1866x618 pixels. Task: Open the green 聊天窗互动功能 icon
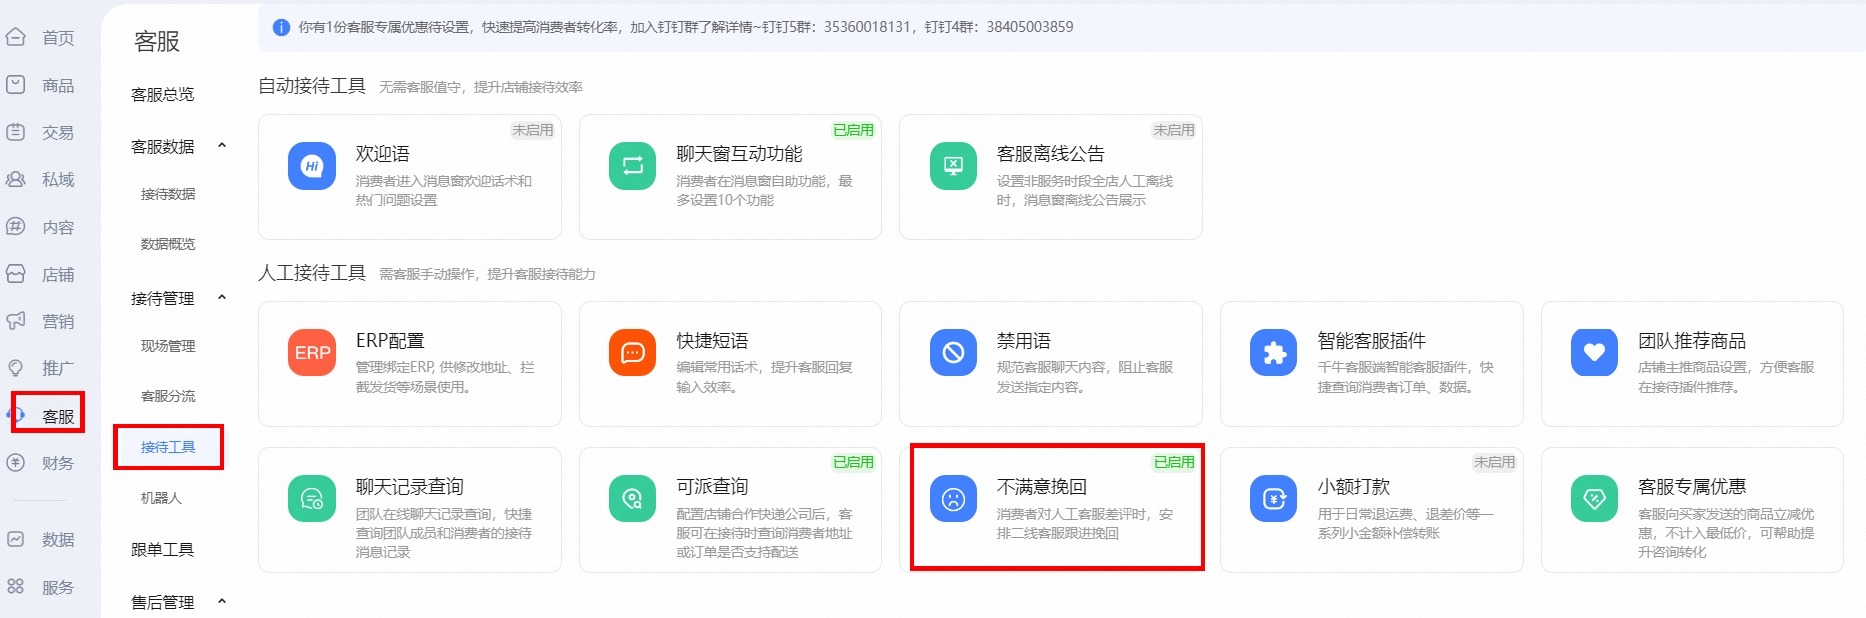click(632, 166)
